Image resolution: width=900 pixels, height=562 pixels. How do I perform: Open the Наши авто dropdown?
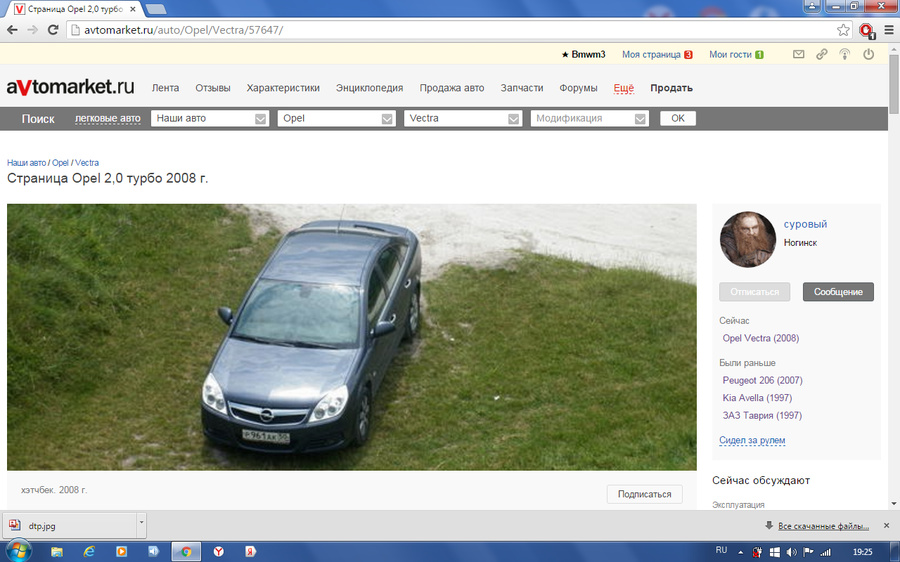pos(210,118)
